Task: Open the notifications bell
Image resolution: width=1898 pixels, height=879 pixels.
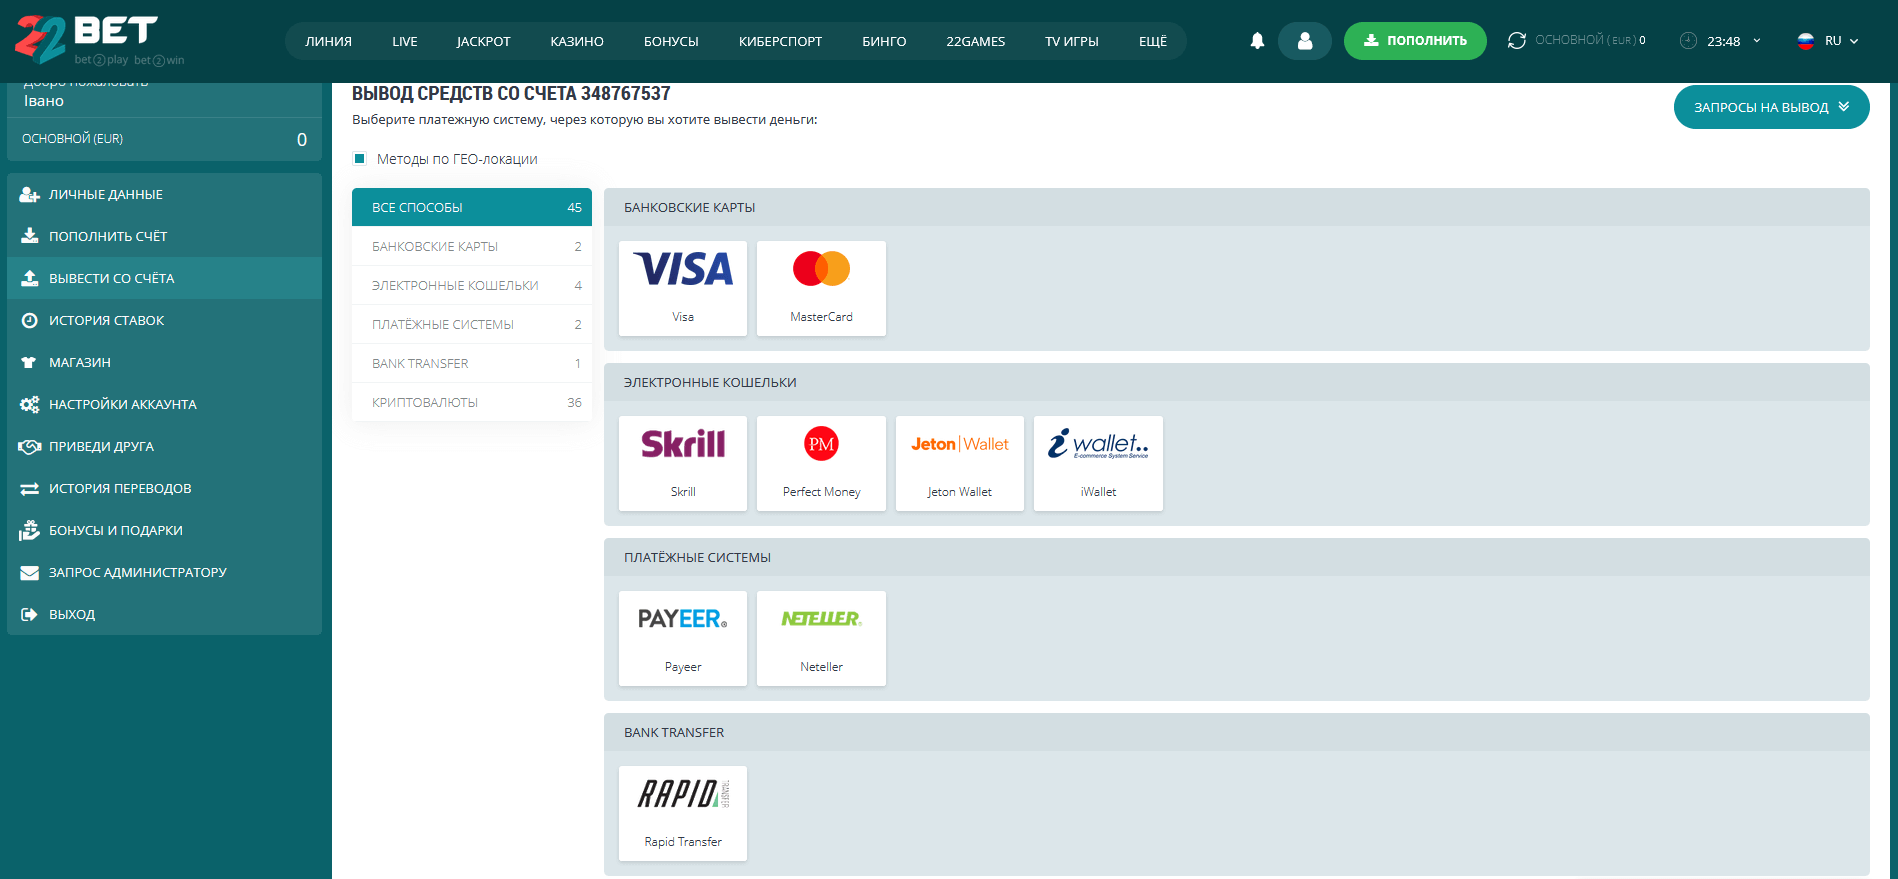Action: coord(1257,41)
